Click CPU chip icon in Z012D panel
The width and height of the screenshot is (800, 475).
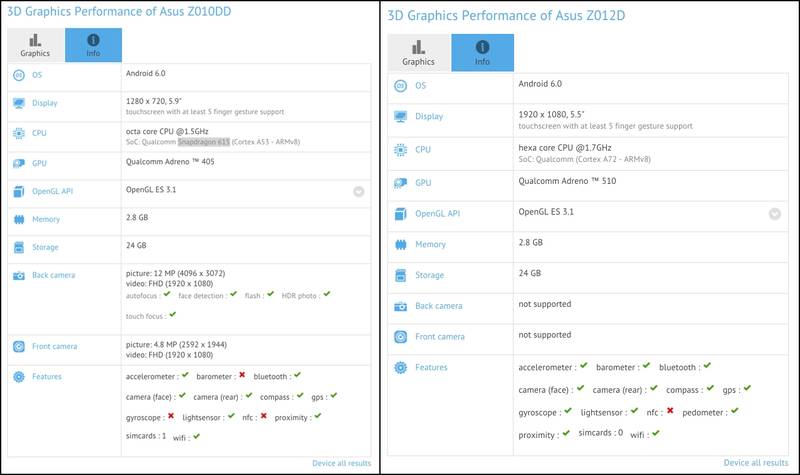click(x=401, y=149)
